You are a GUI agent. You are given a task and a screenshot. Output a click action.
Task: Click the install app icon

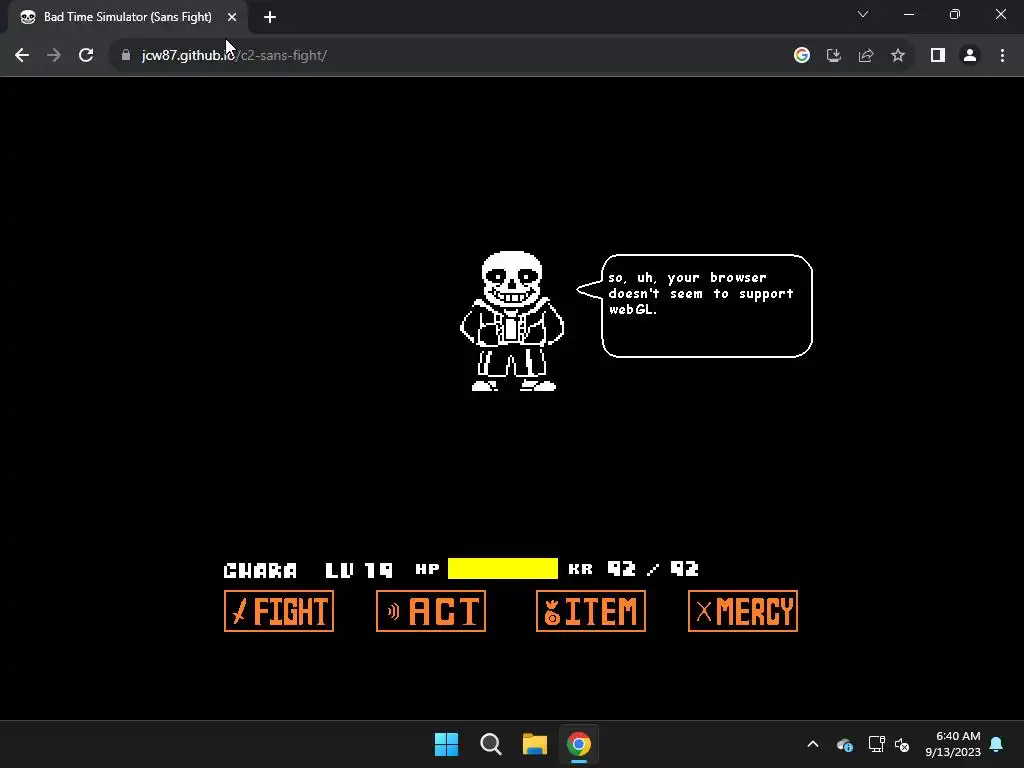pyautogui.click(x=834, y=56)
